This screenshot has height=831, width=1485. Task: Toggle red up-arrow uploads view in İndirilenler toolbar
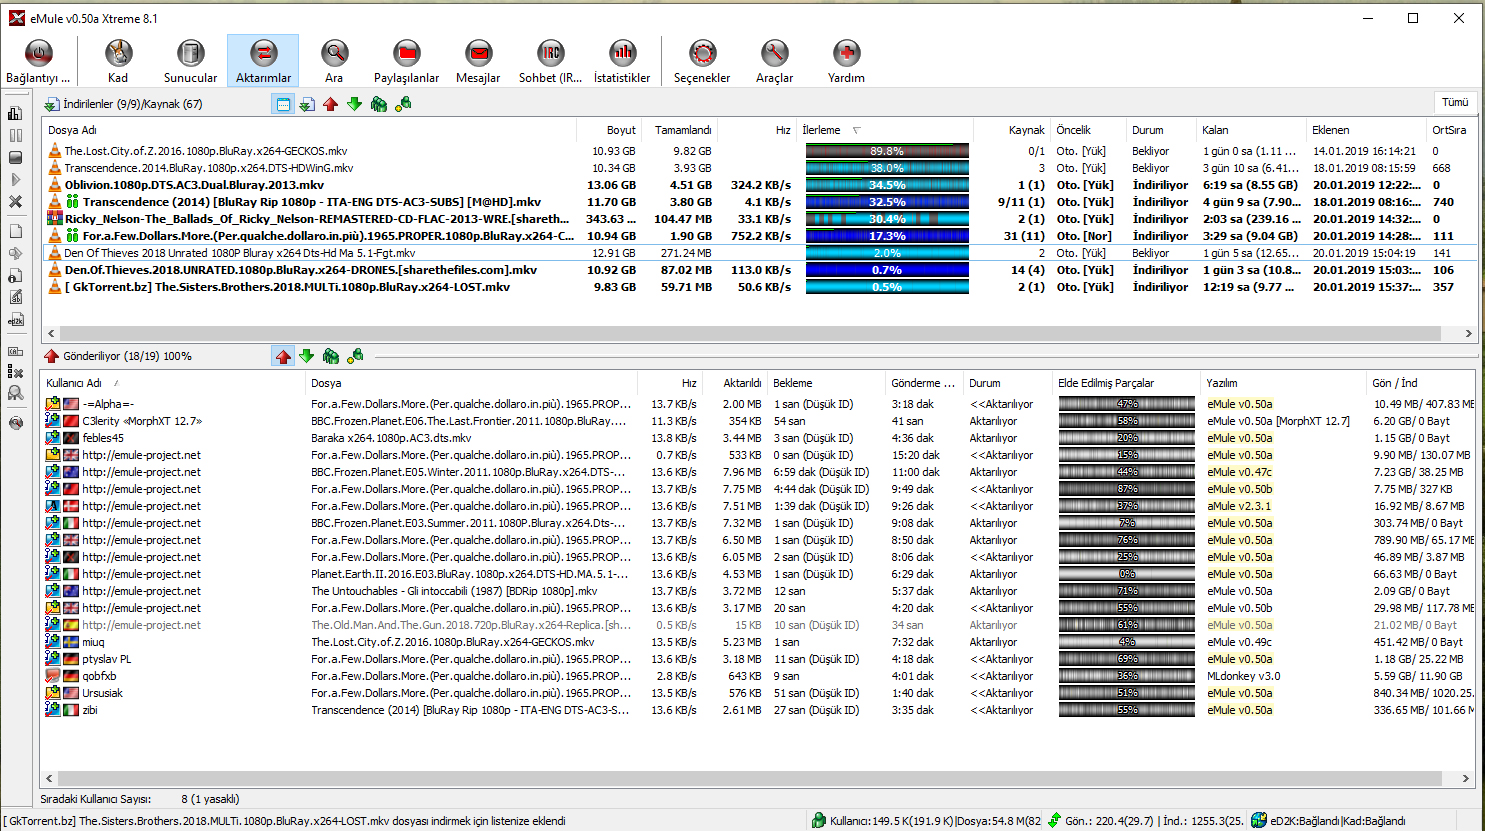(x=331, y=104)
